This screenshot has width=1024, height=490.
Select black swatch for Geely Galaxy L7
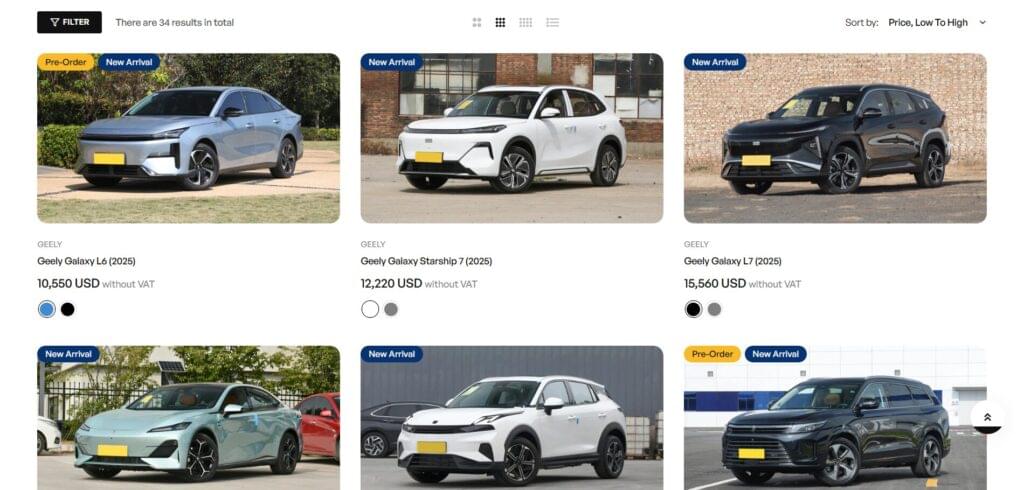694,310
